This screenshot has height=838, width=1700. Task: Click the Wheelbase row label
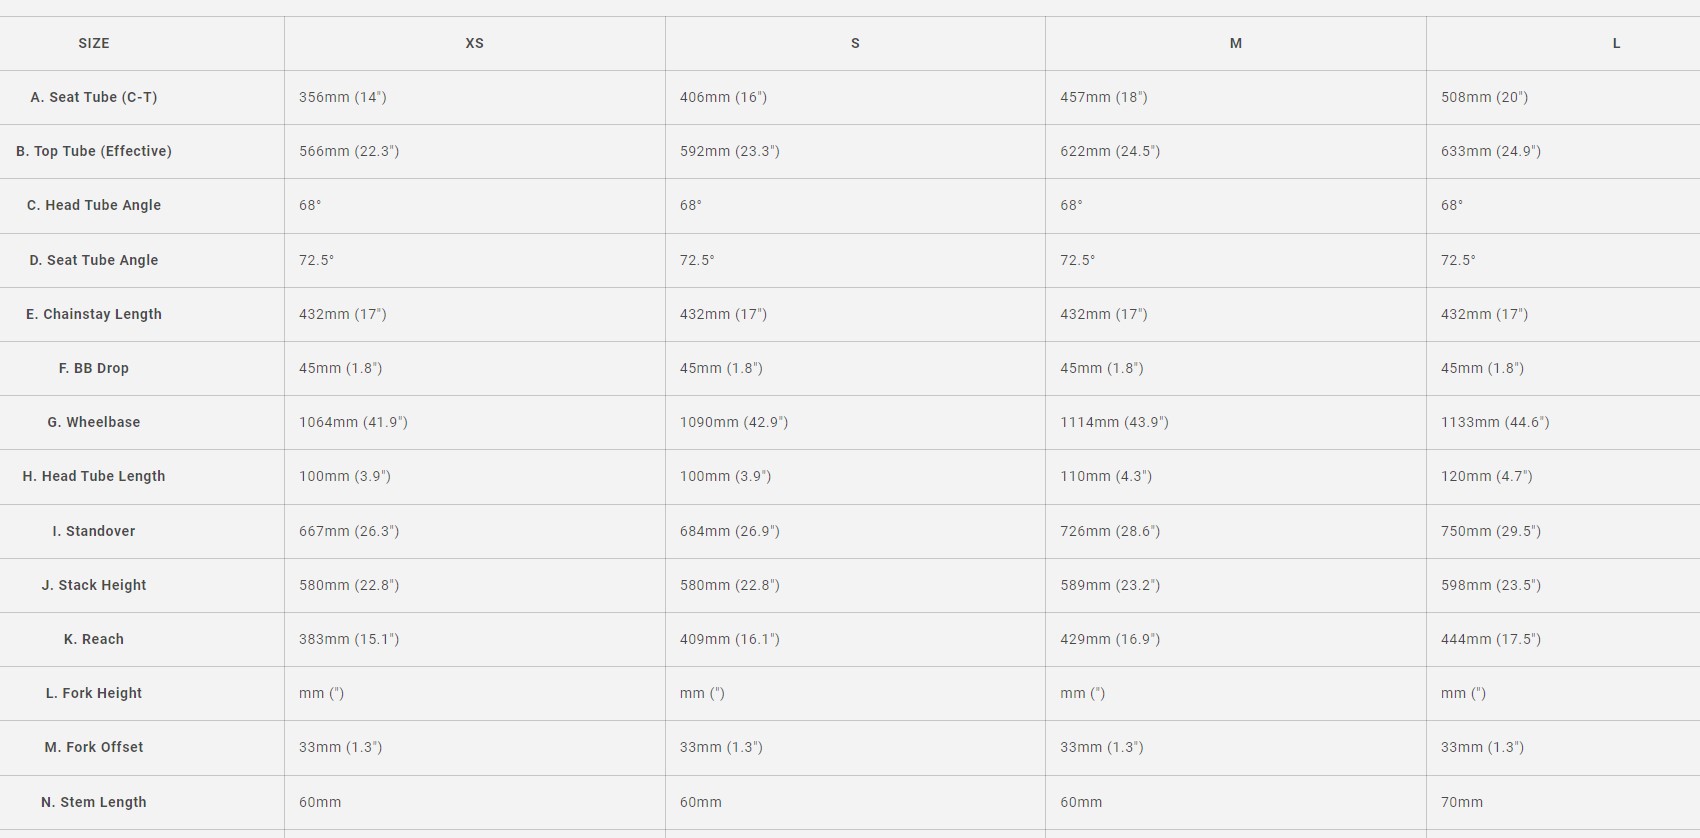tap(94, 422)
